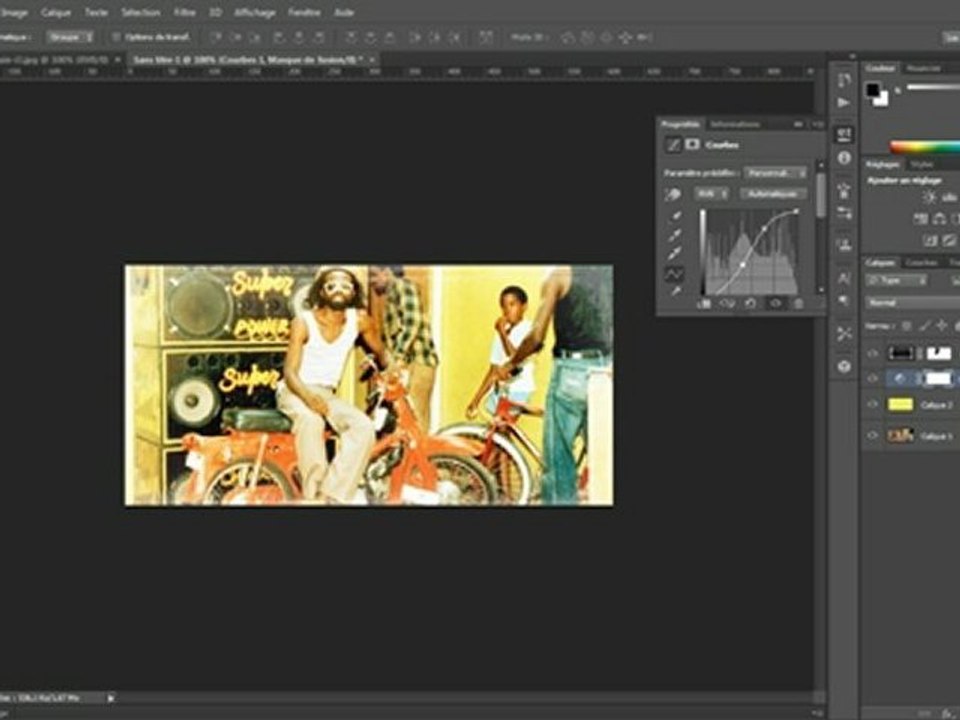Click the Actions play icon in dock

(844, 102)
